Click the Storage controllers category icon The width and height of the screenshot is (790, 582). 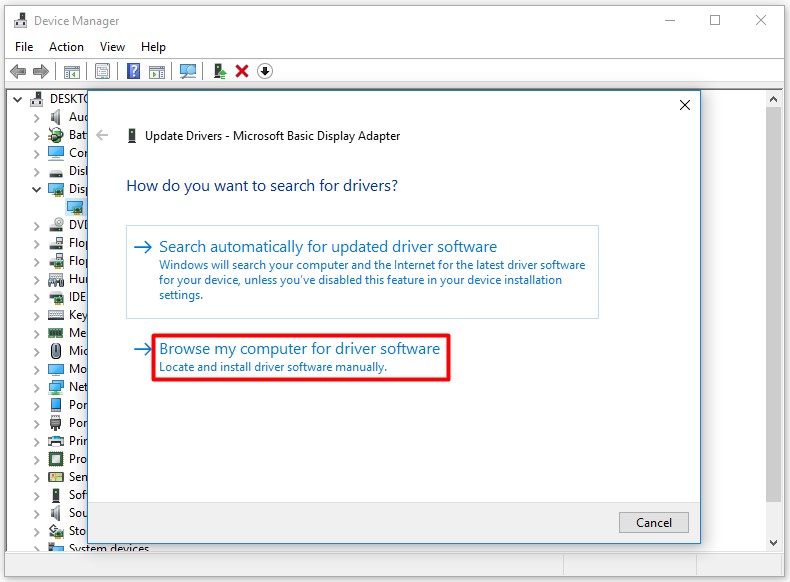(x=56, y=531)
